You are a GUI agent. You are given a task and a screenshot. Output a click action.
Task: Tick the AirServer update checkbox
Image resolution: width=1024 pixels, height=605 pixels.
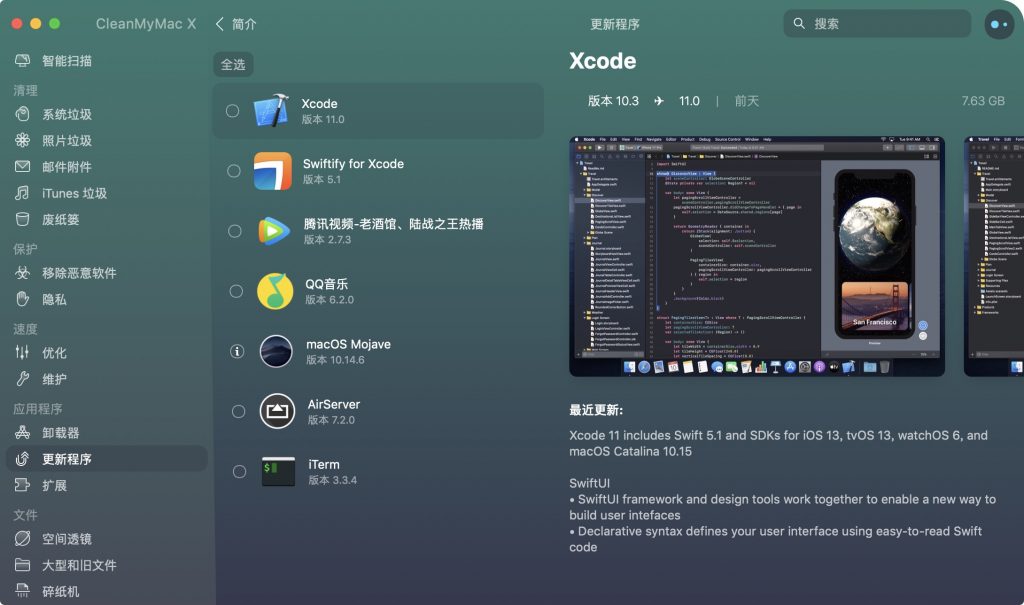[x=239, y=412]
